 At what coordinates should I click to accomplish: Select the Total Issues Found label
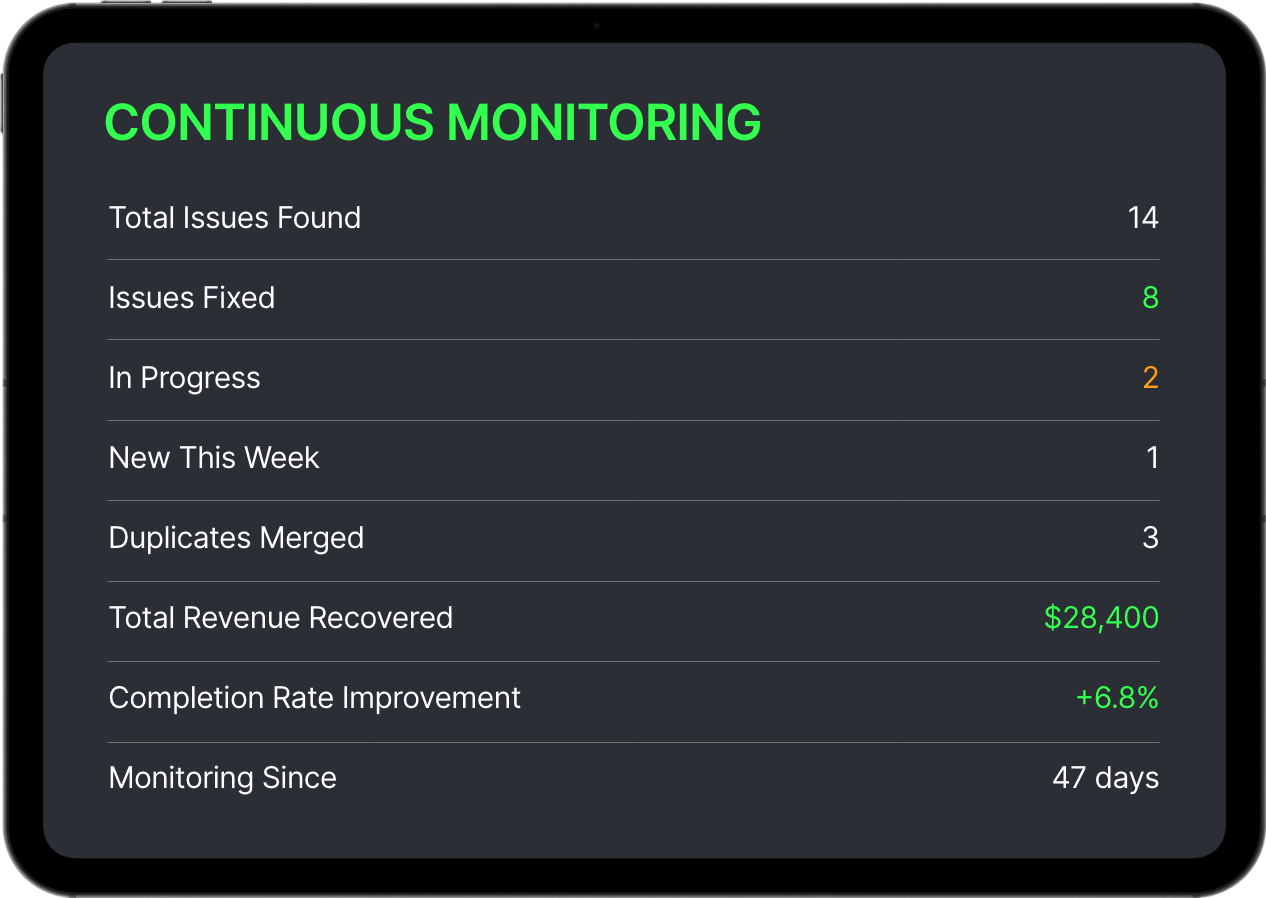(235, 218)
